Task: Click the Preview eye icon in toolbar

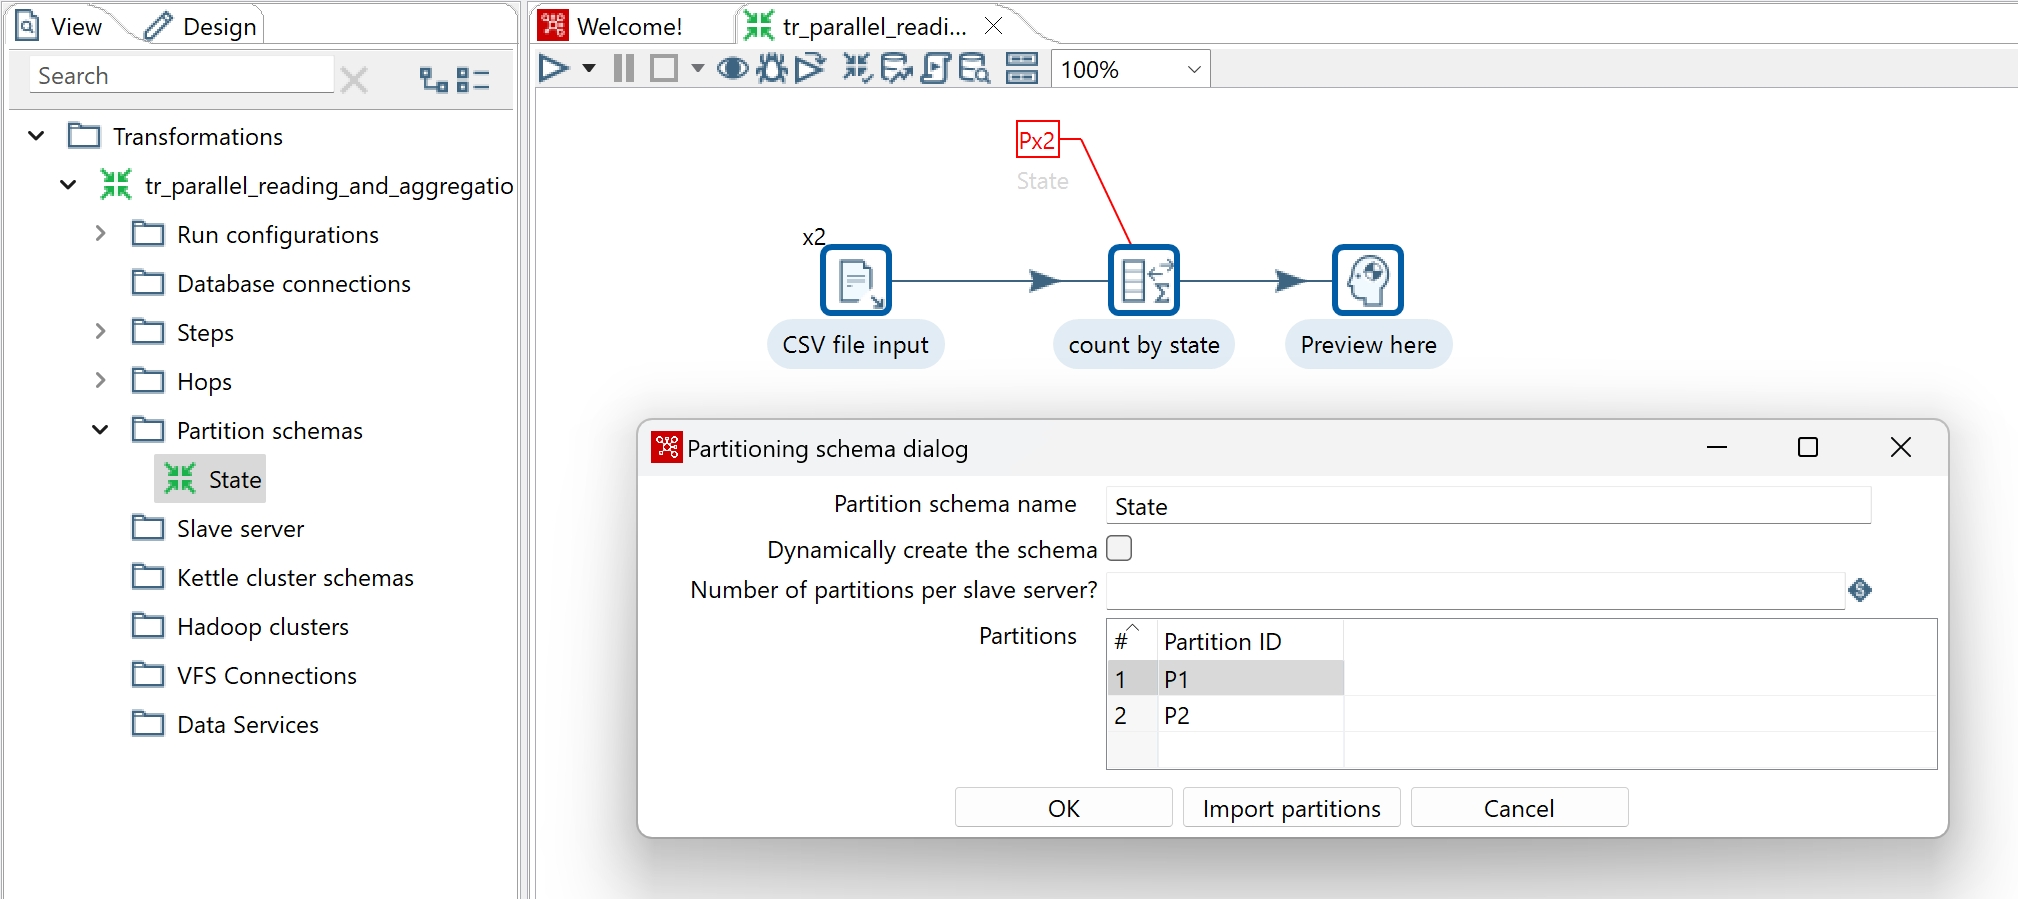Action: click(733, 69)
